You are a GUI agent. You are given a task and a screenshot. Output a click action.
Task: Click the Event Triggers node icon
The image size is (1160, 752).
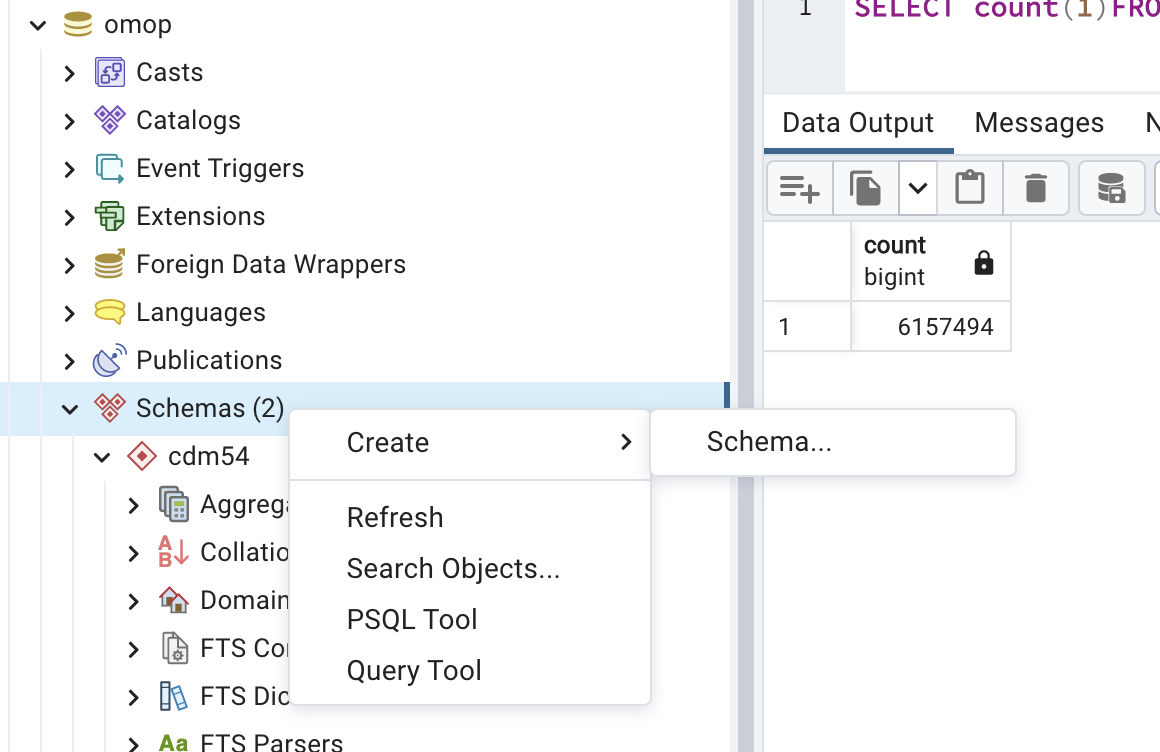tap(110, 168)
